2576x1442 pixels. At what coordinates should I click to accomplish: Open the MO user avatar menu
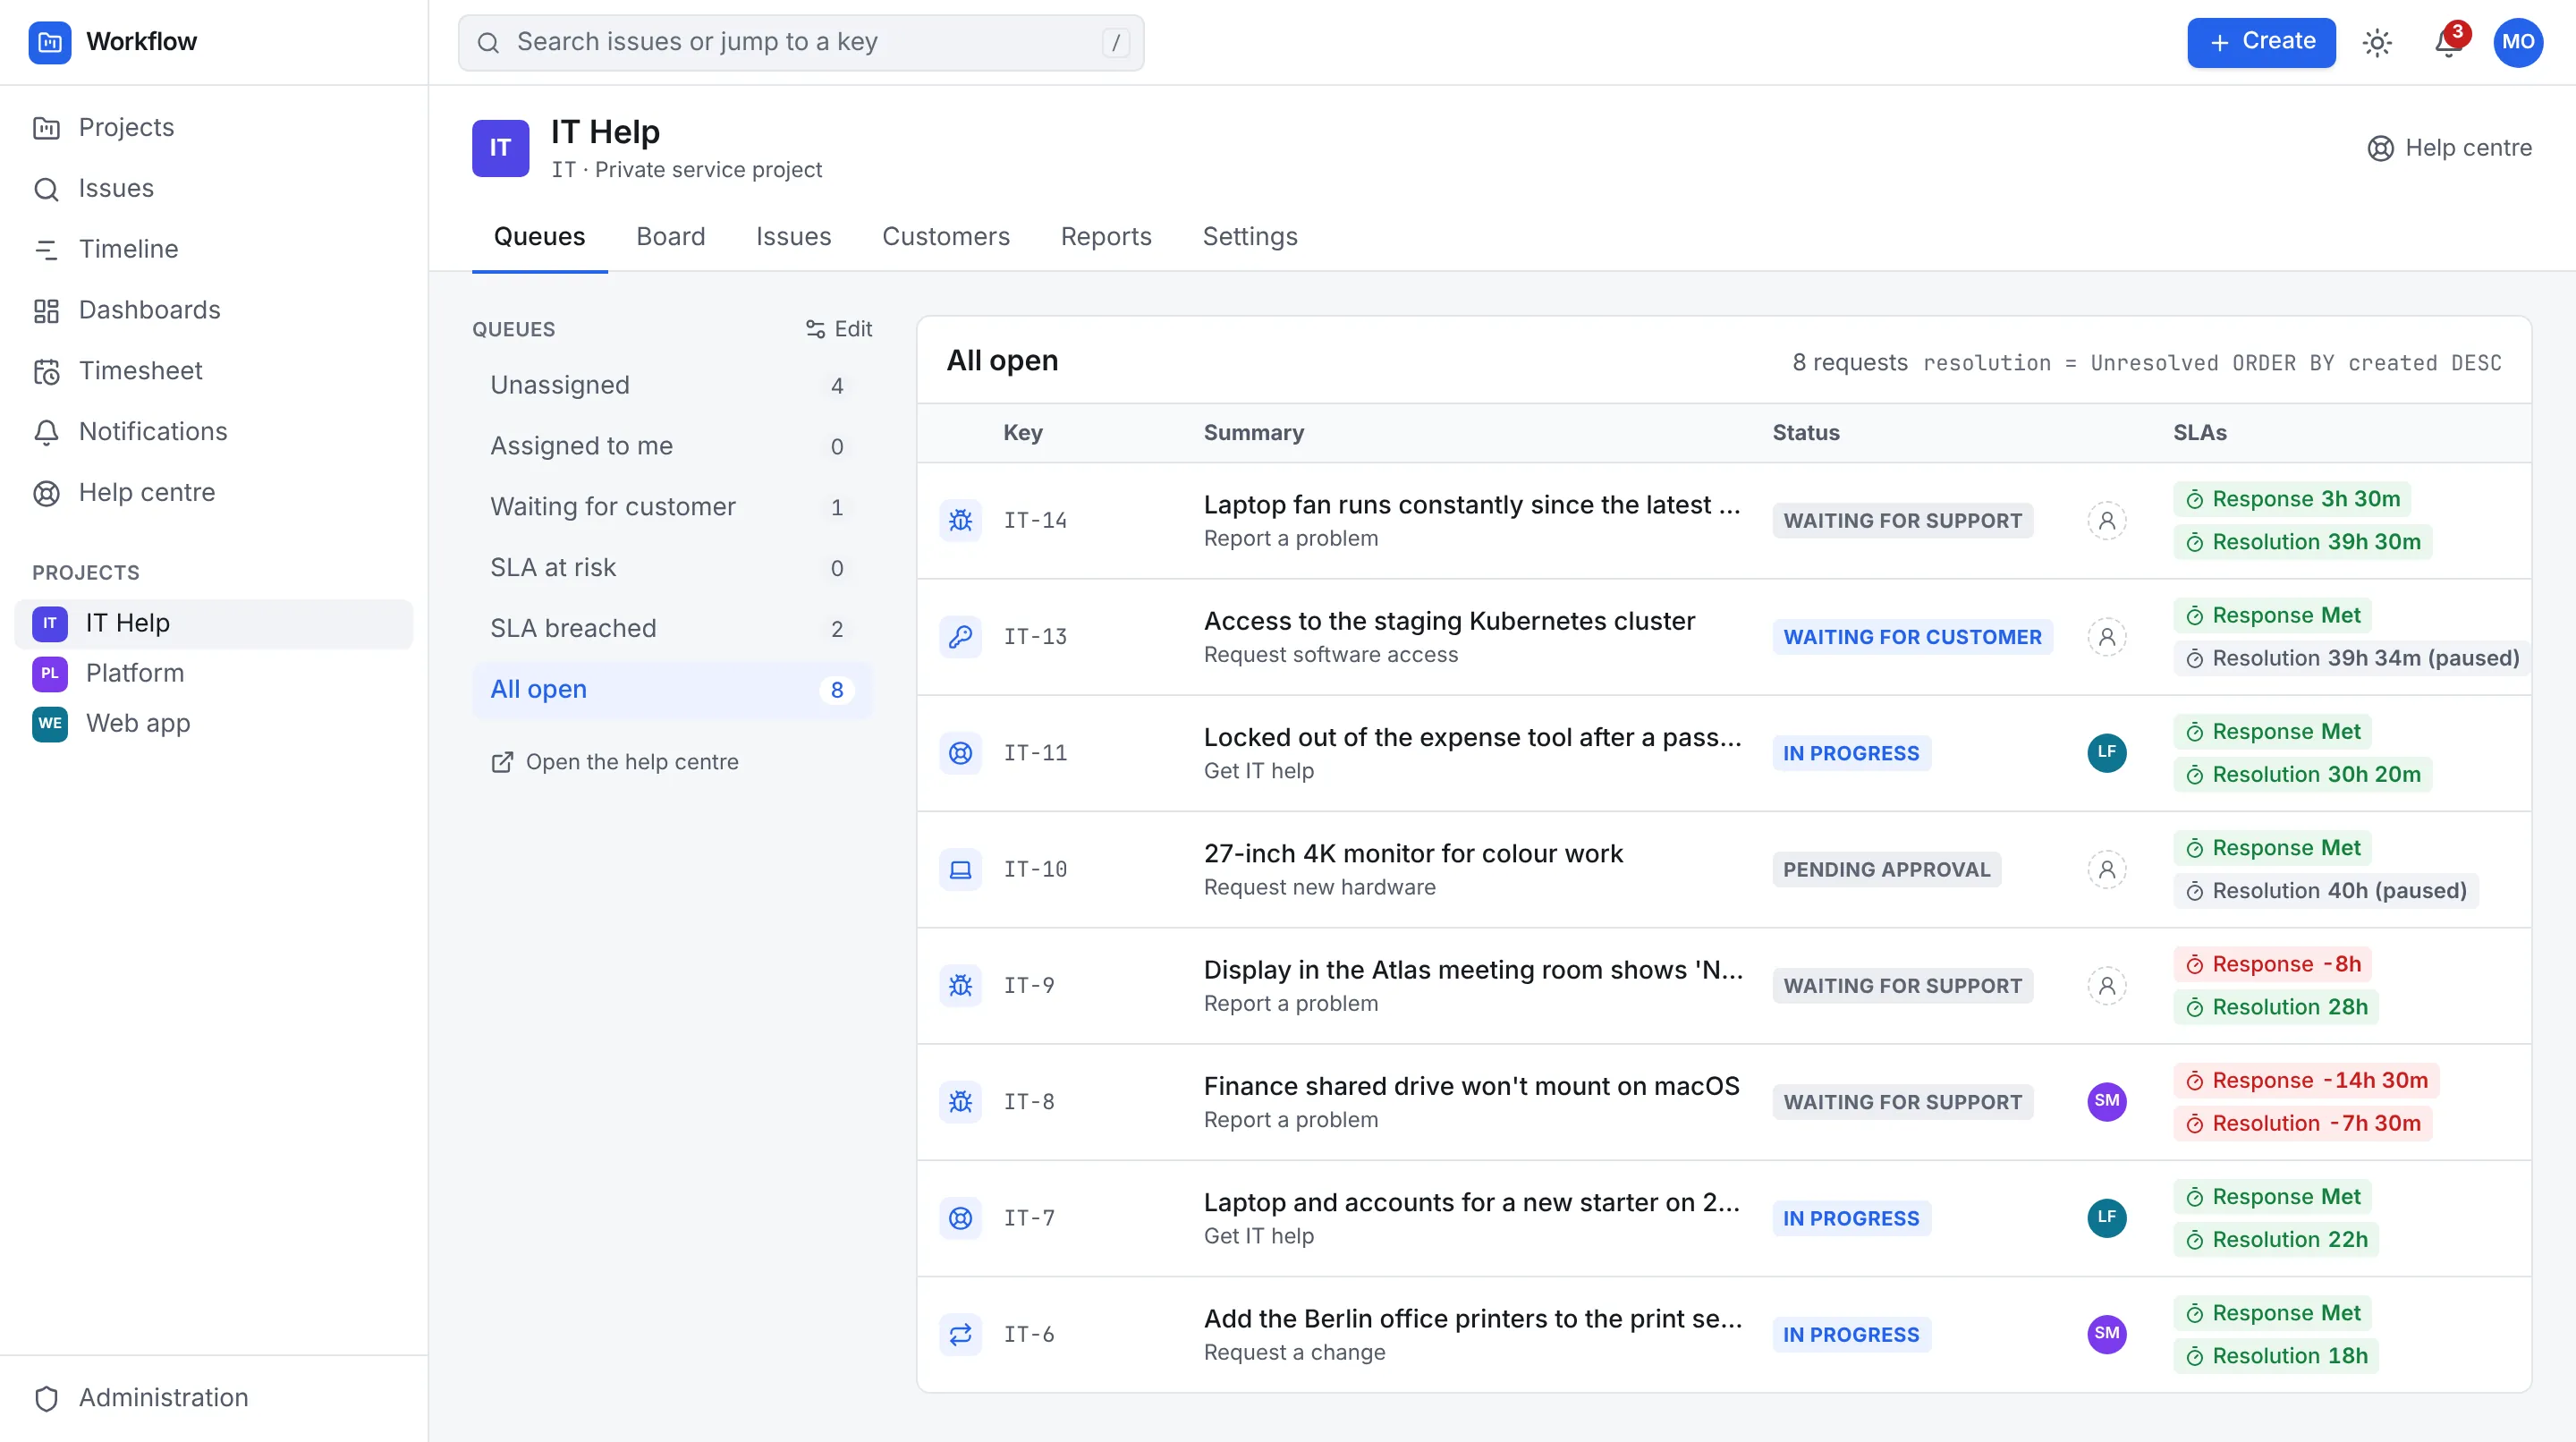pyautogui.click(x=2518, y=42)
